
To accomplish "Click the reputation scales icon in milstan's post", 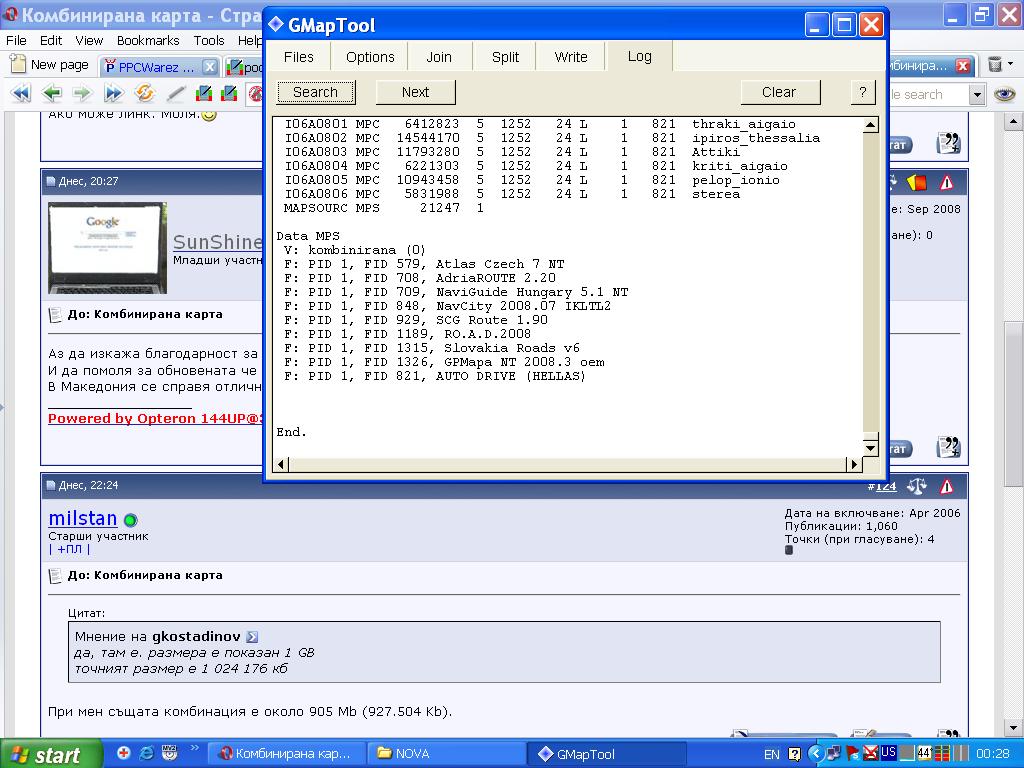I will pyautogui.click(x=916, y=486).
